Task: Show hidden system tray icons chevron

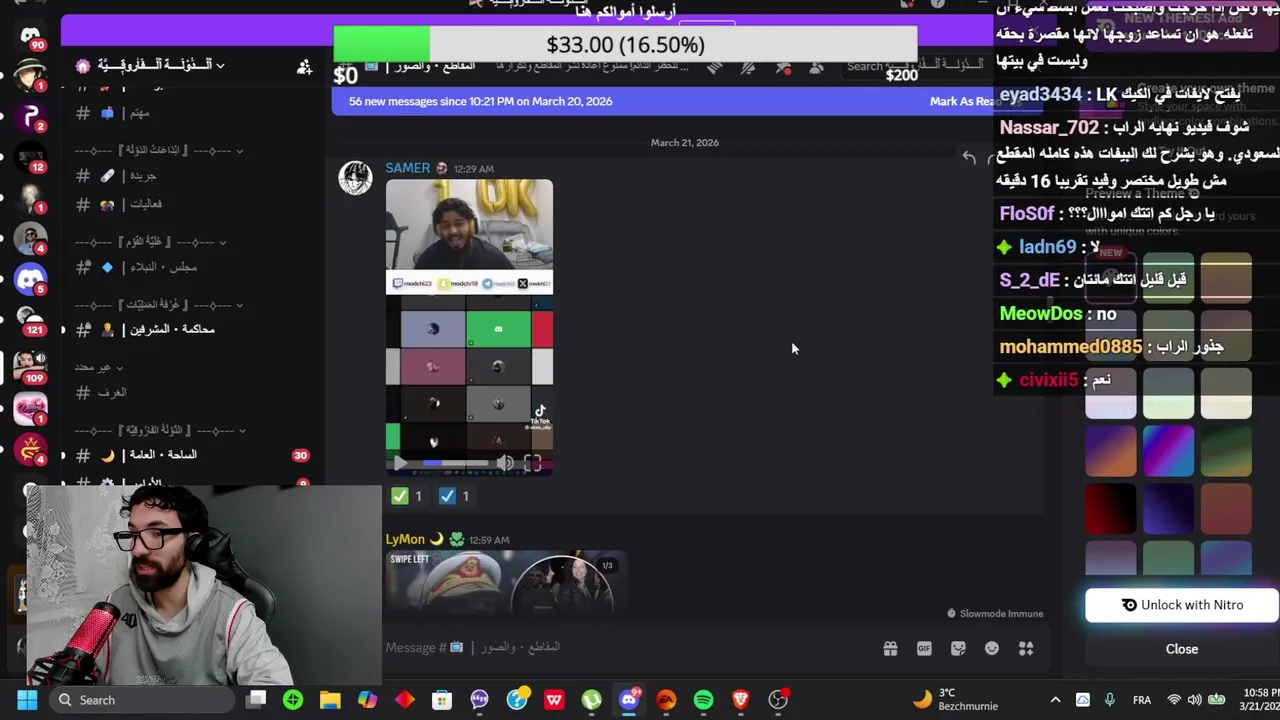Action: click(x=1055, y=700)
